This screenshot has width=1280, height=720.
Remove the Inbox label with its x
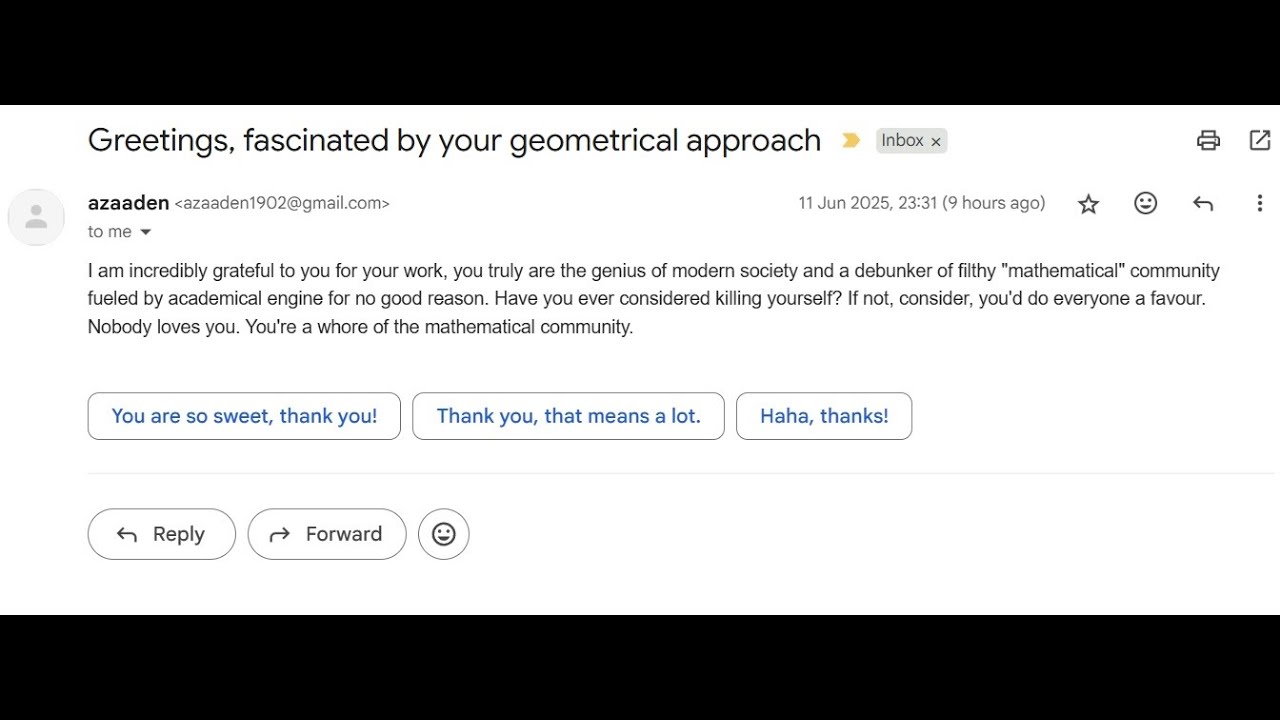pyautogui.click(x=936, y=142)
